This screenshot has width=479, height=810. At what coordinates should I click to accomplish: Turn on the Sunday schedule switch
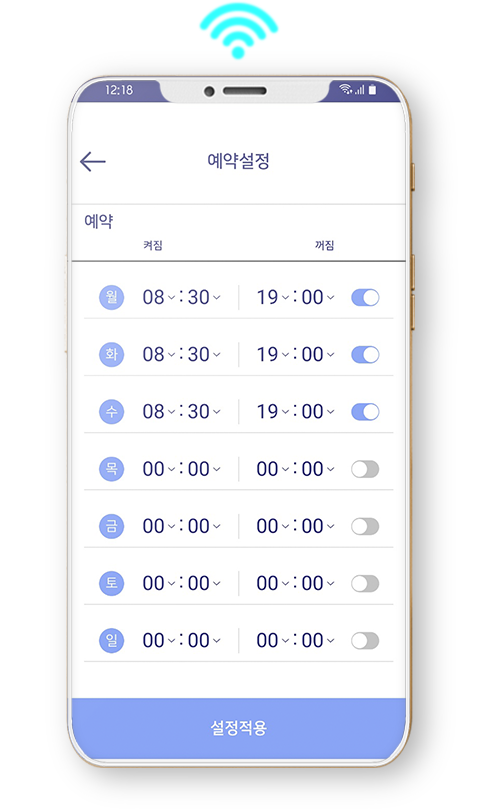click(x=365, y=641)
